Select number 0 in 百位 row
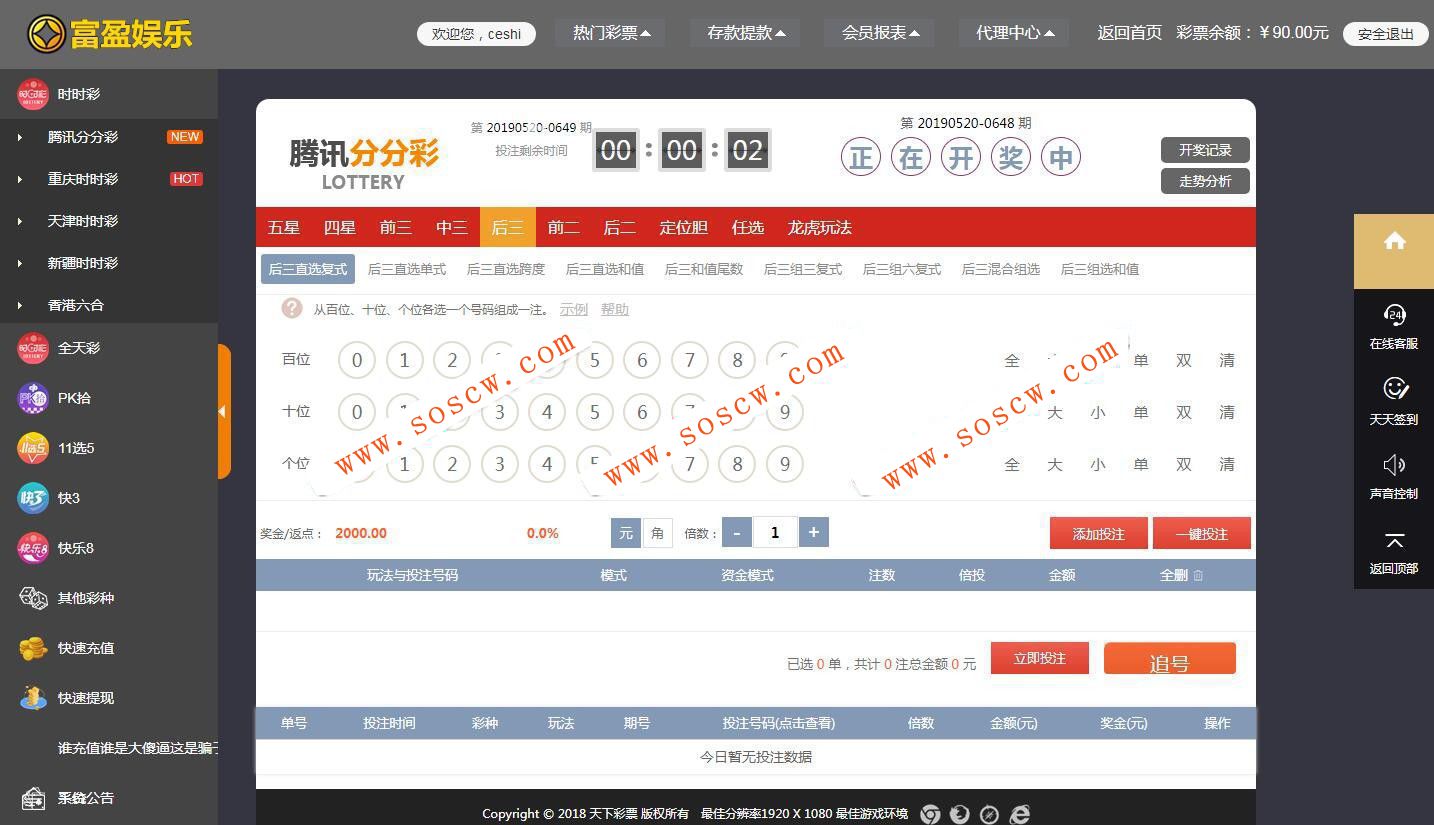1434x825 pixels. pos(357,360)
